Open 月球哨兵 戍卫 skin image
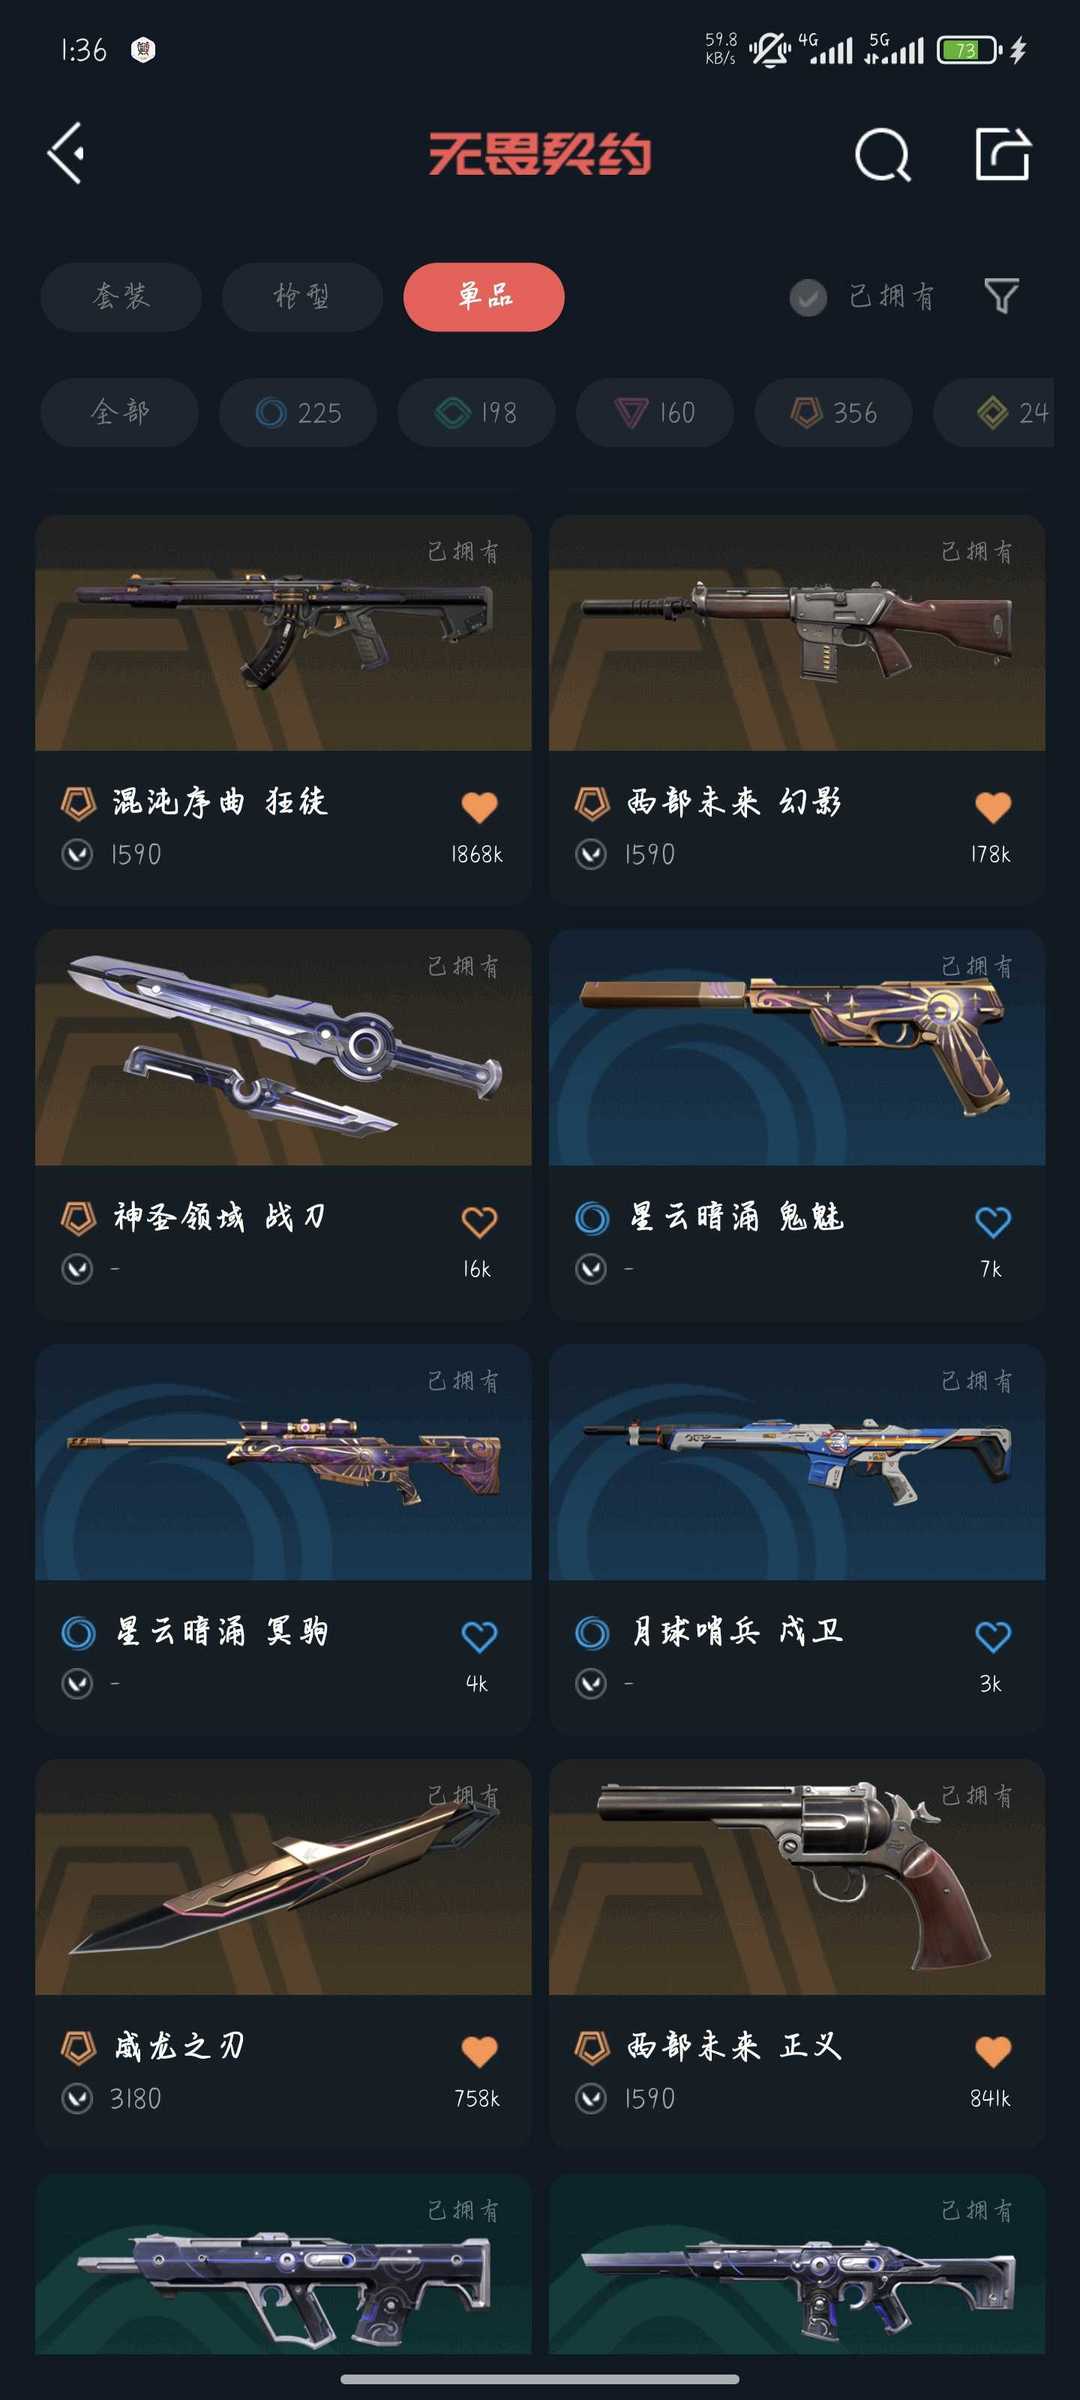This screenshot has width=1080, height=2400. [797, 1462]
